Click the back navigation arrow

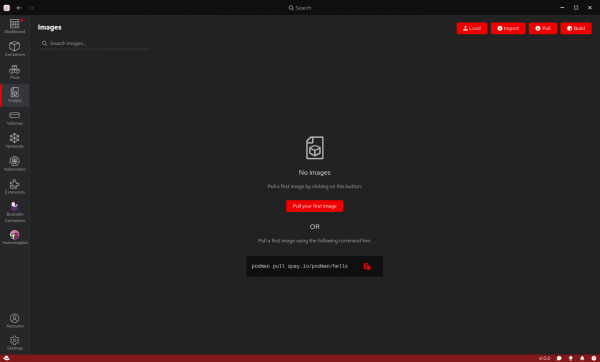[19, 8]
